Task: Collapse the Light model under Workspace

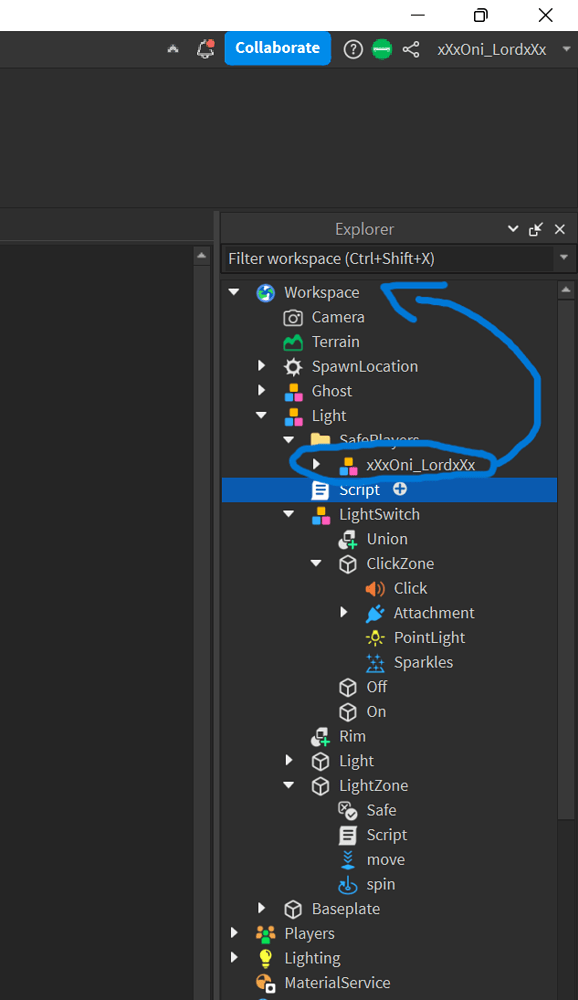Action: [261, 415]
